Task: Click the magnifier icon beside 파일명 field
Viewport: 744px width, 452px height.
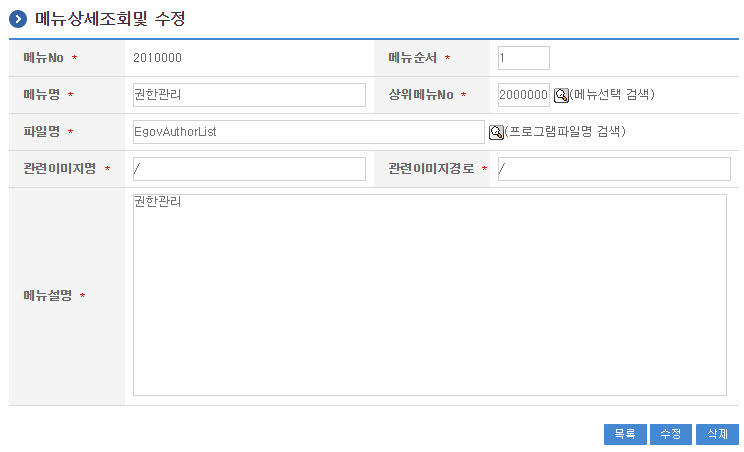Action: coord(495,132)
